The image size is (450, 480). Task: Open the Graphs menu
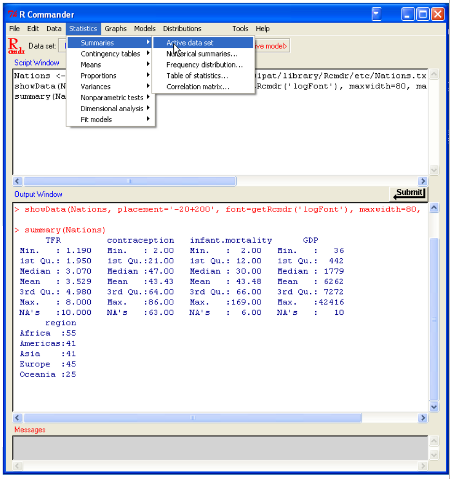pos(115,29)
